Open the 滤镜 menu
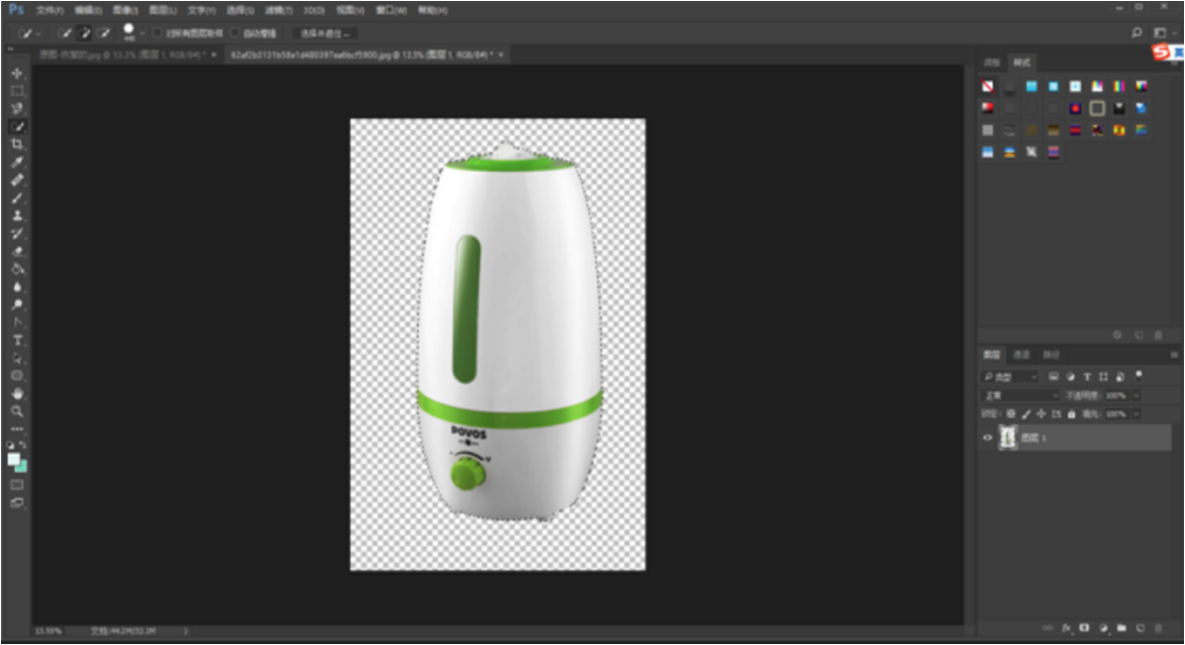 point(278,10)
